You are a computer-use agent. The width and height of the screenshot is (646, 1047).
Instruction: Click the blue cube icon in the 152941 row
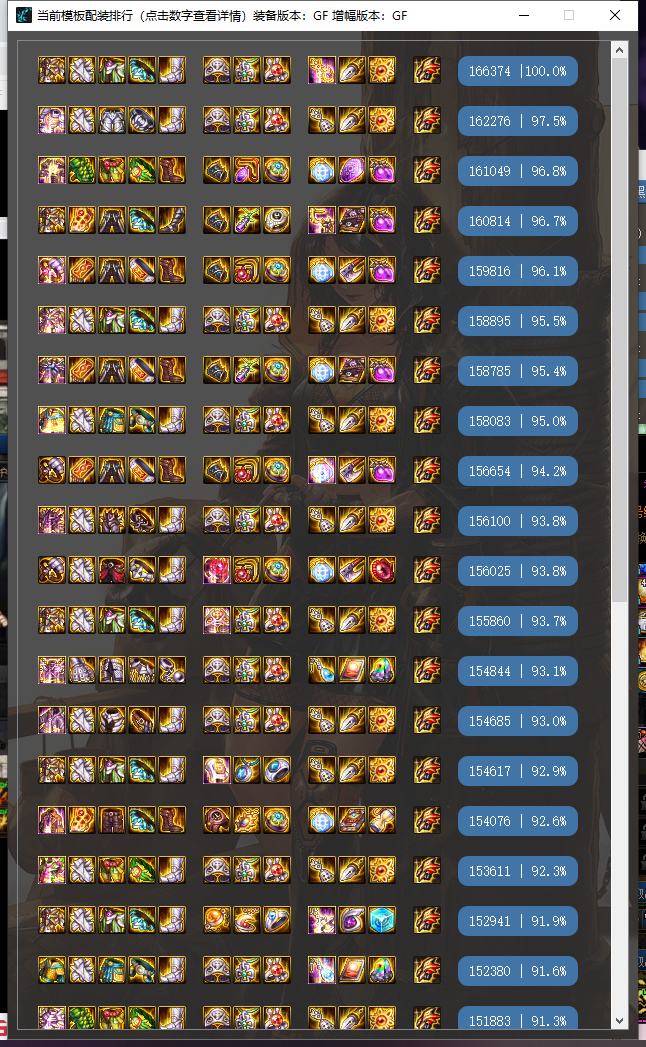point(382,920)
